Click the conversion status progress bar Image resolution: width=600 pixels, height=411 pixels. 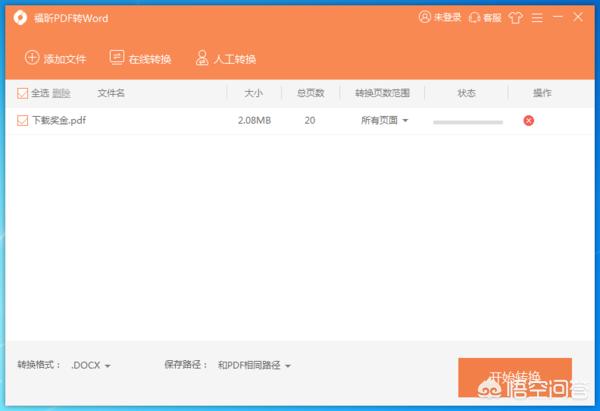(467, 121)
